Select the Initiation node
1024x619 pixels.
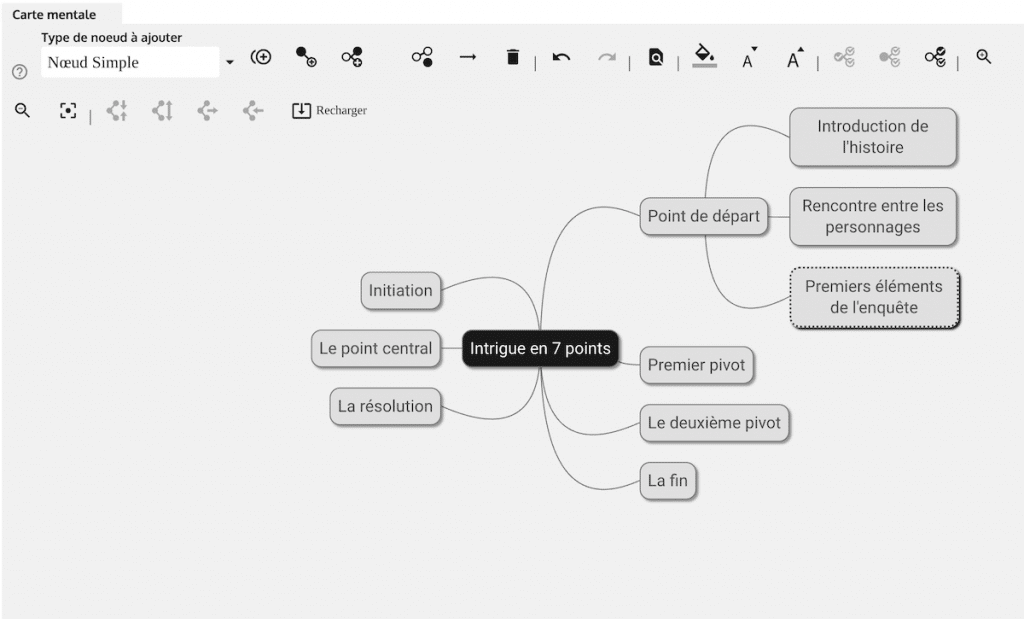tap(400, 291)
